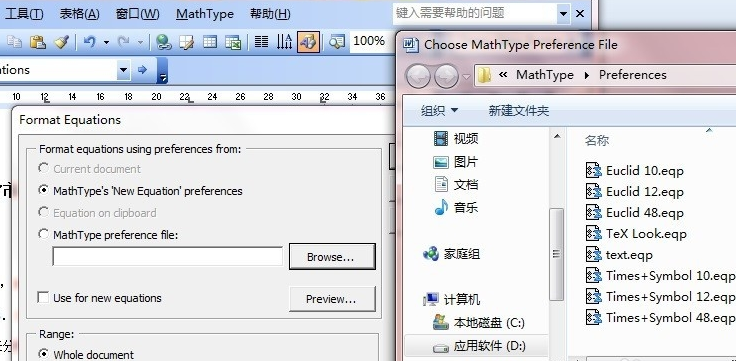Click the 键入需要帮助的问题 help search box

475,13
